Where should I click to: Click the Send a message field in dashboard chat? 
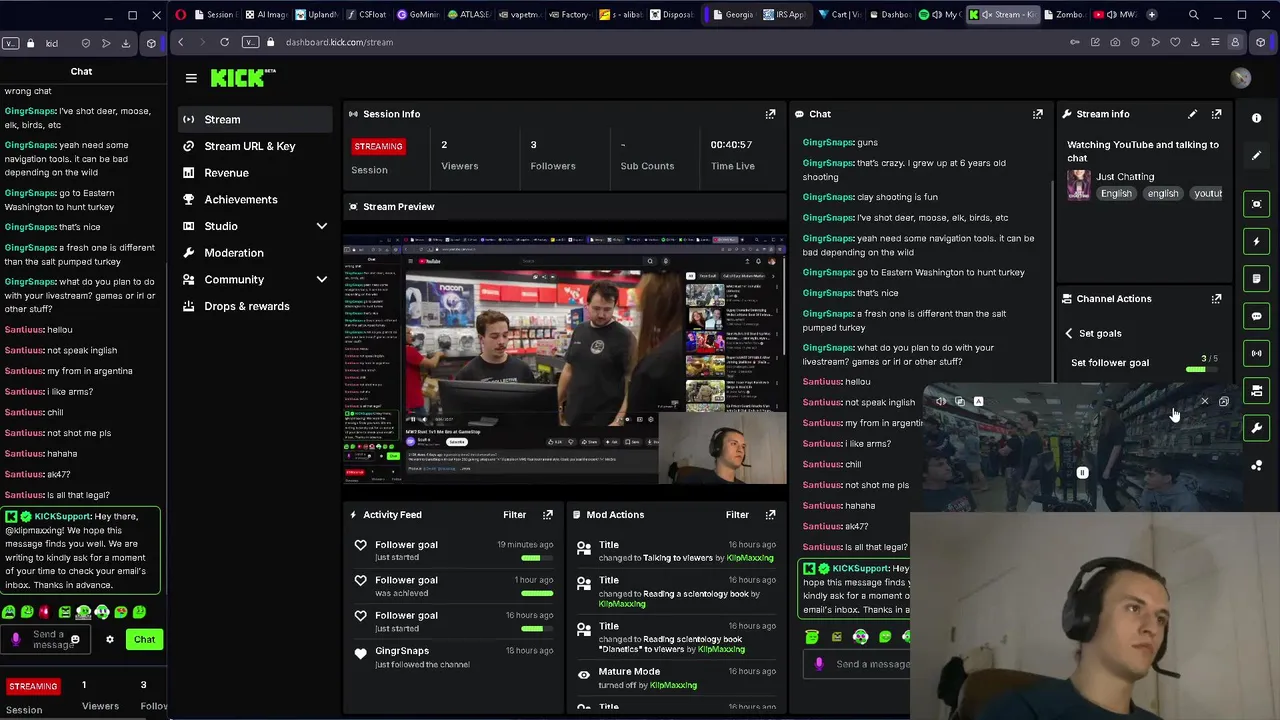[872, 664]
